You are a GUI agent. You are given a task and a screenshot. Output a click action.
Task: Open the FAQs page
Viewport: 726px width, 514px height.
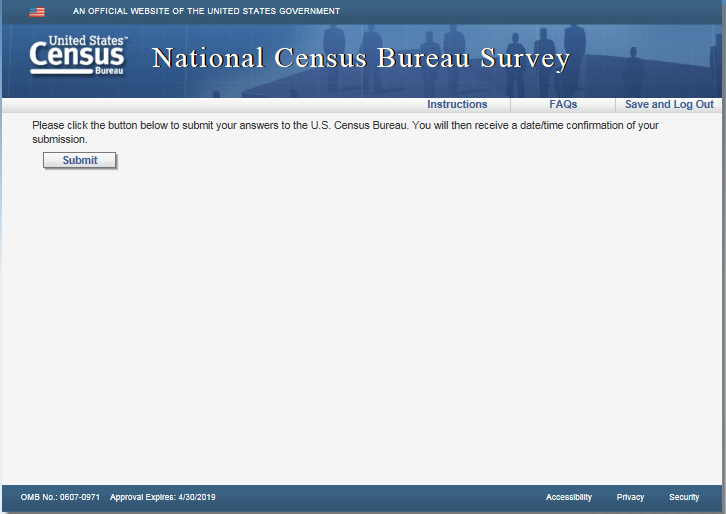[563, 105]
